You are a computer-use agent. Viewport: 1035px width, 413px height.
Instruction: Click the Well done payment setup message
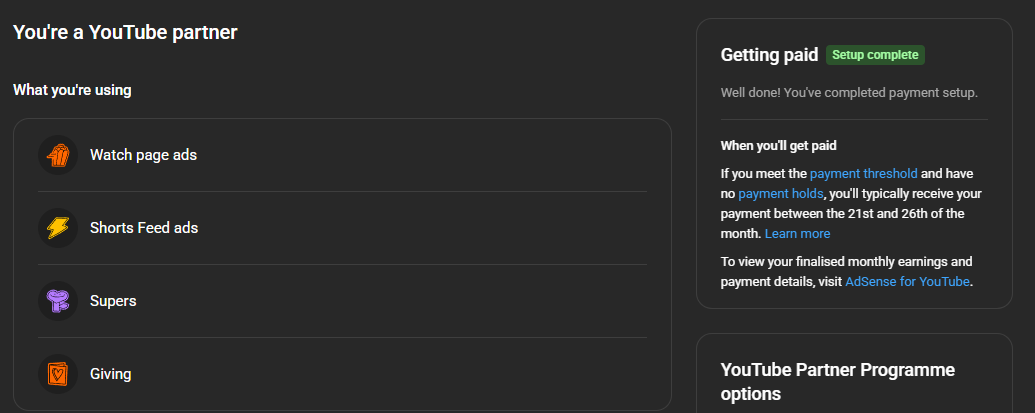click(x=848, y=92)
